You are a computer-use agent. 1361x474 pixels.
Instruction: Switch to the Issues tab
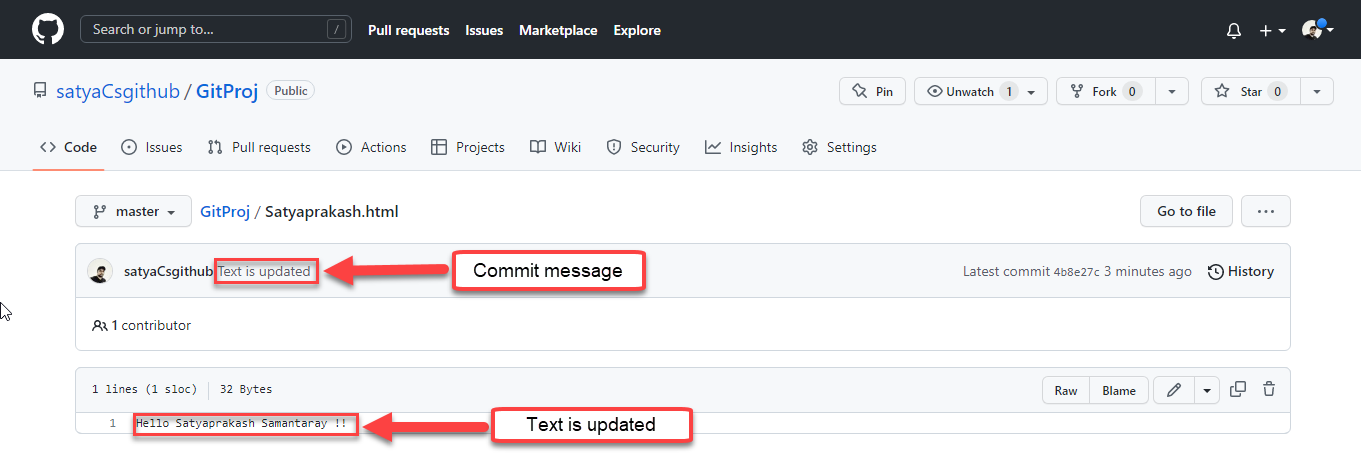(x=152, y=147)
